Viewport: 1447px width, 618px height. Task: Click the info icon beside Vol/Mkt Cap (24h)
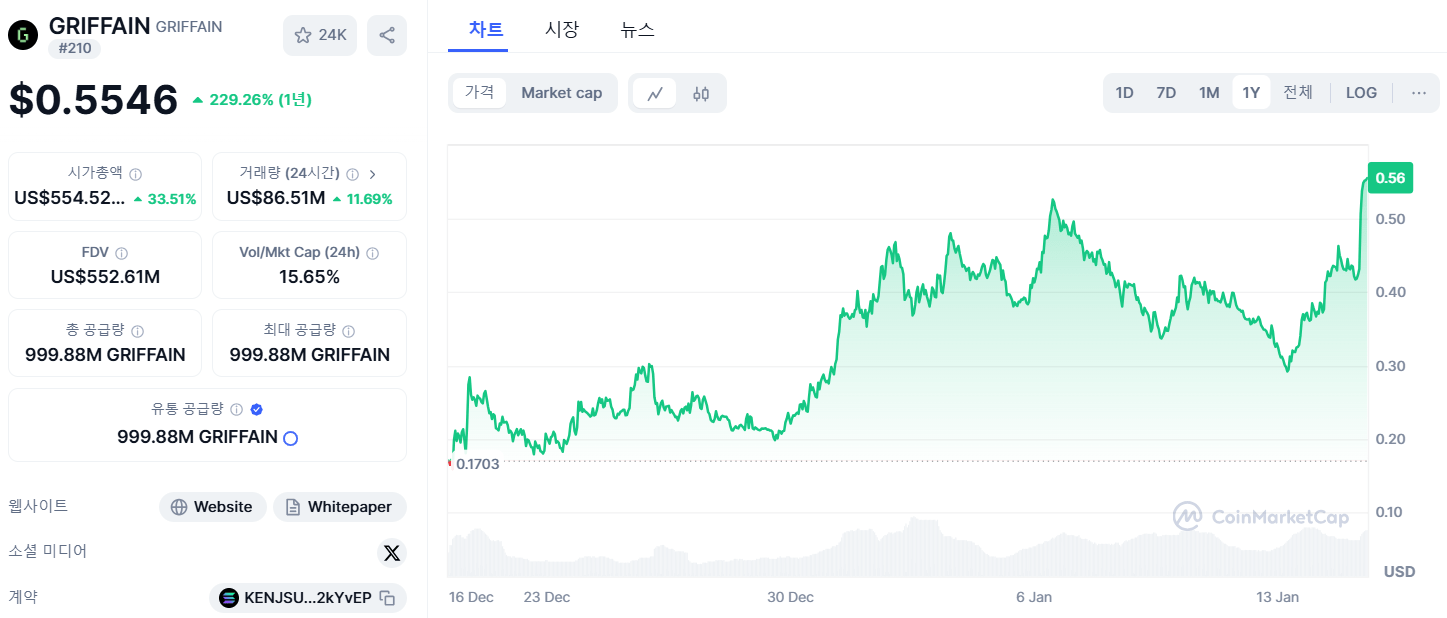pyautogui.click(x=371, y=252)
